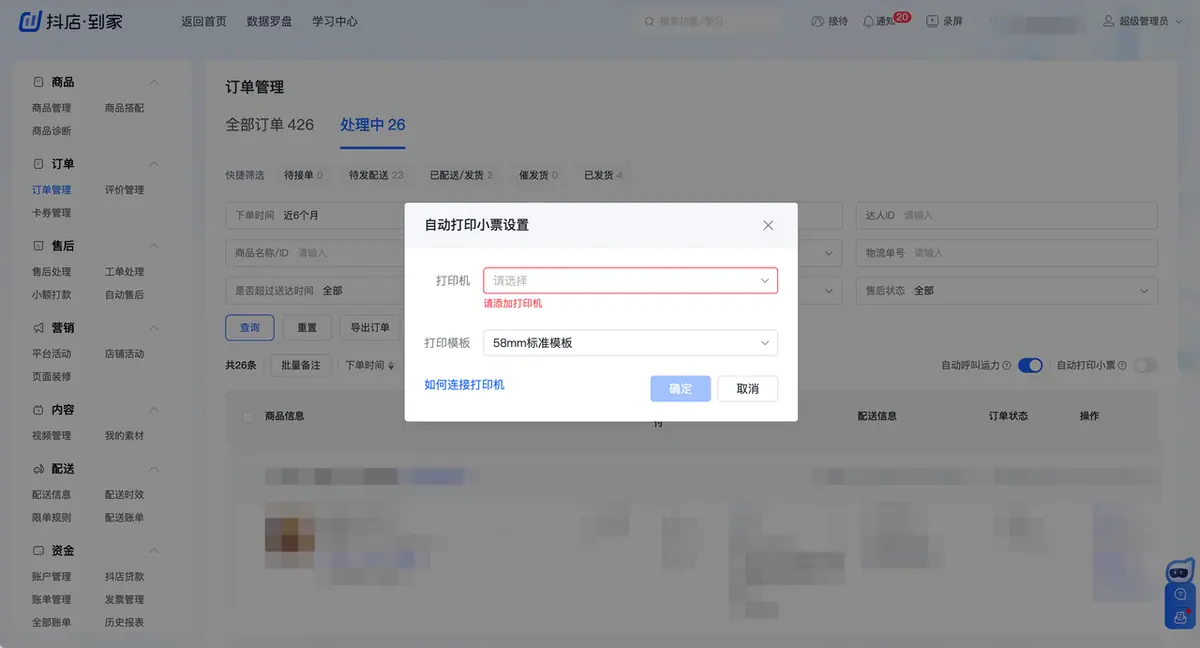
Task: Click the 售后 section icon in sidebar
Action: click(x=38, y=246)
